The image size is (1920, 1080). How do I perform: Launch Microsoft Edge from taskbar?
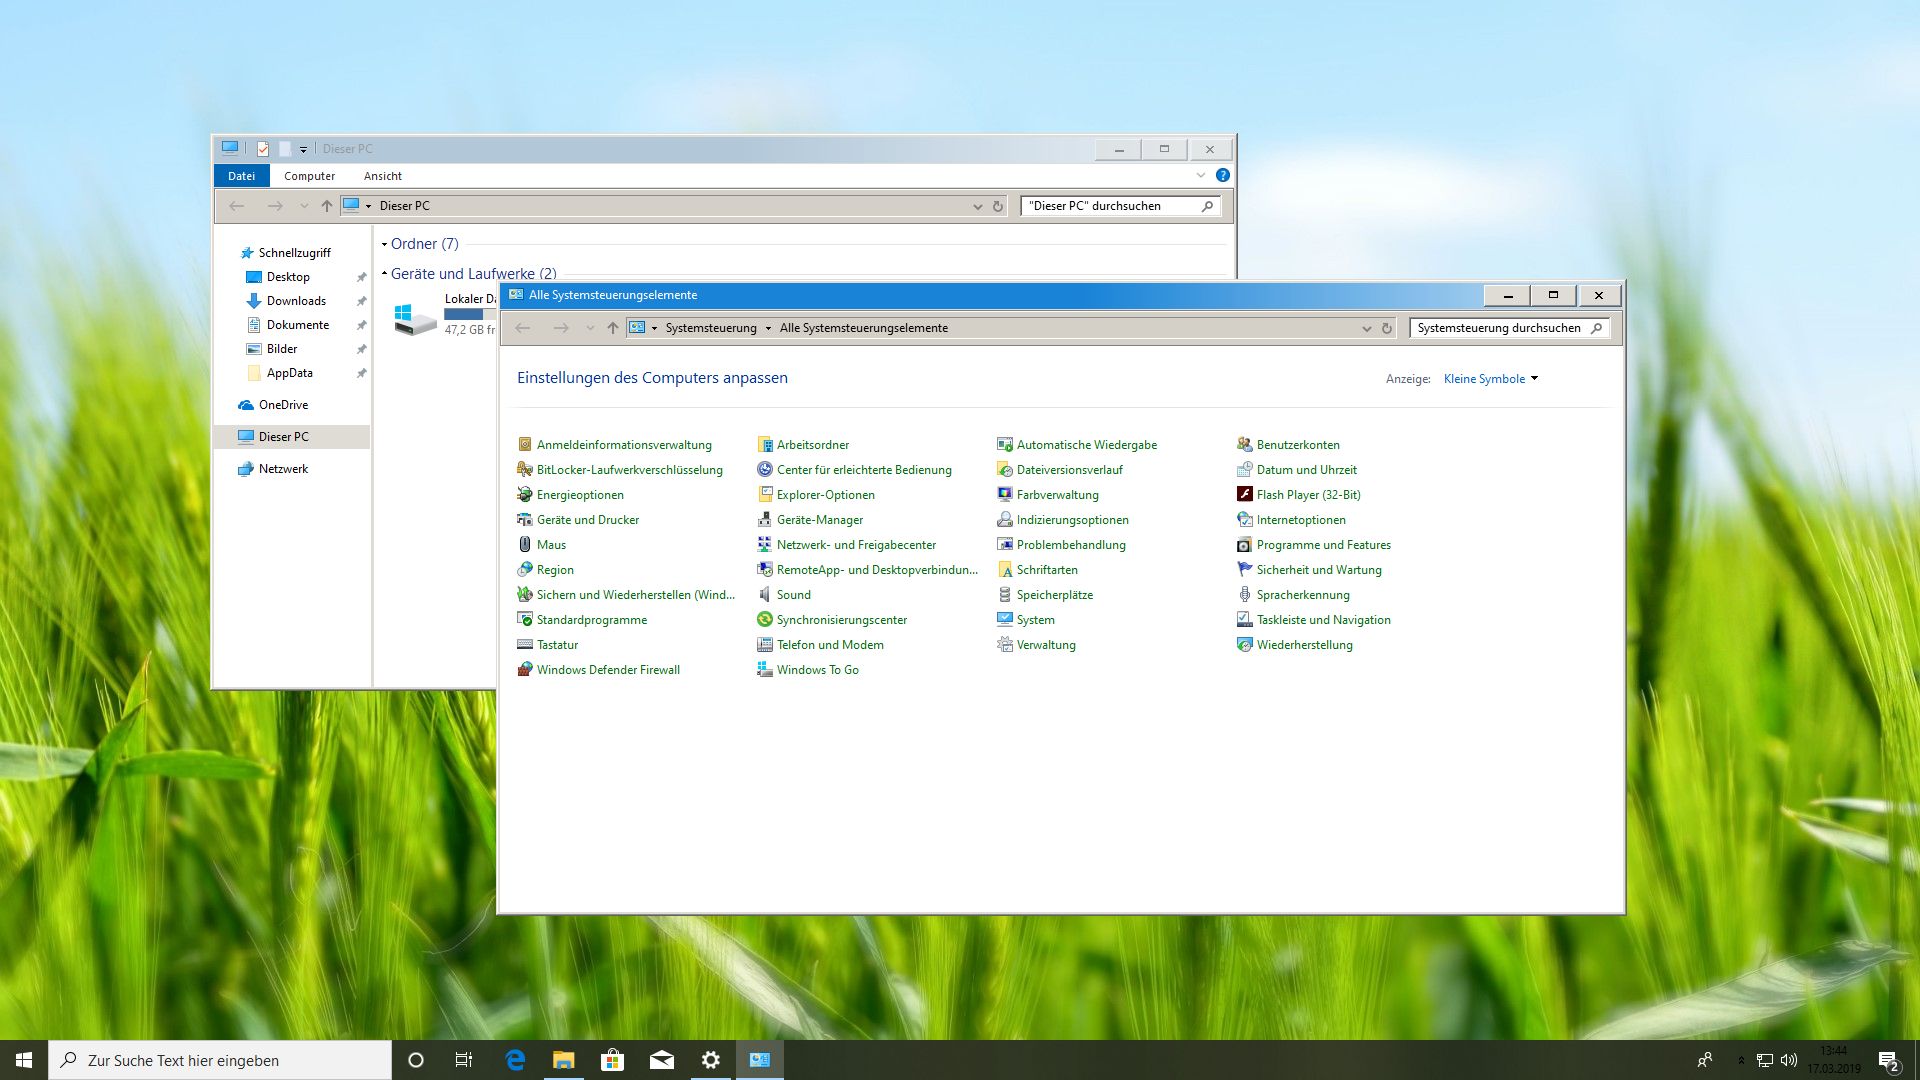tap(515, 1060)
